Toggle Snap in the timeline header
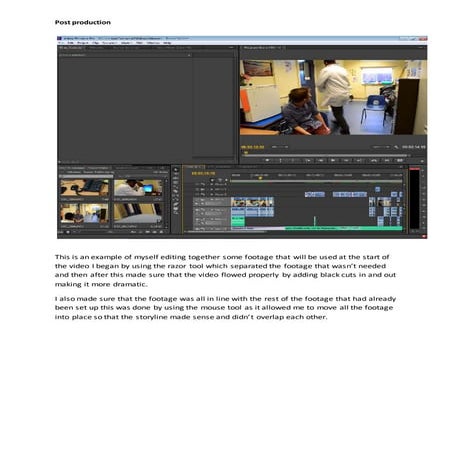 pyautogui.click(x=212, y=180)
